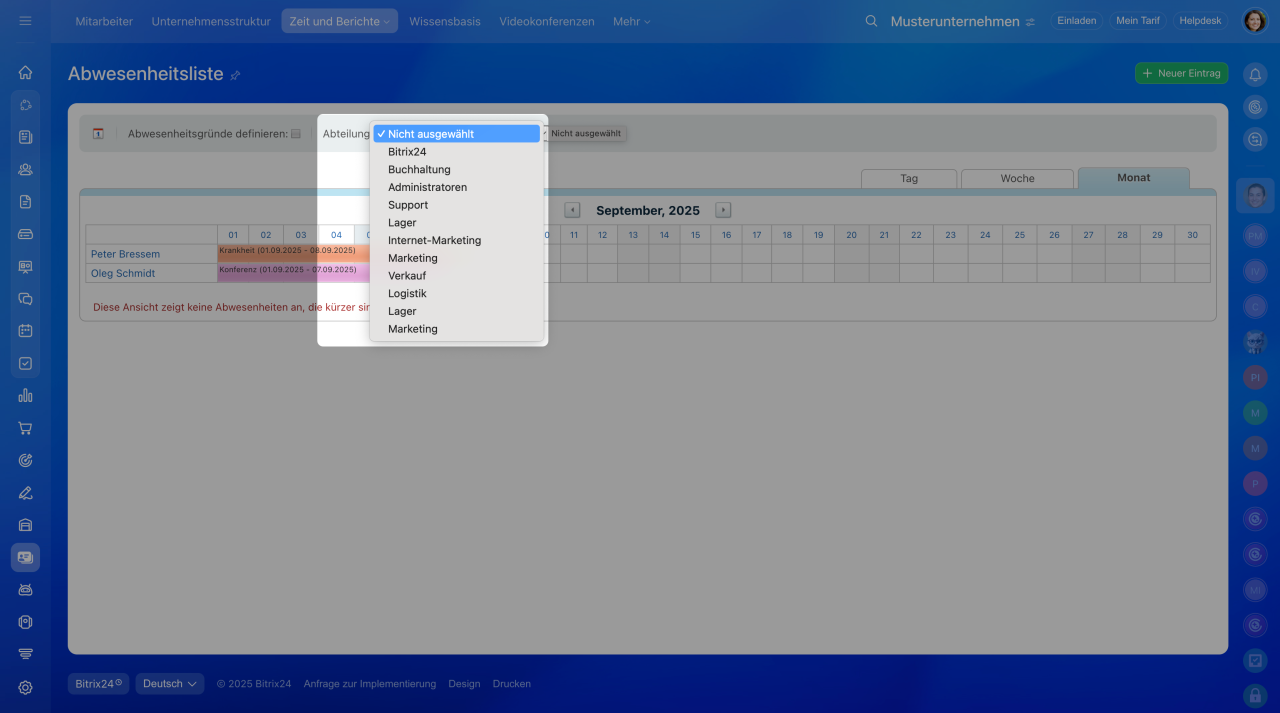Viewport: 1280px width, 713px height.
Task: Click the highlighted contact card sidebar icon
Action: tap(25, 557)
